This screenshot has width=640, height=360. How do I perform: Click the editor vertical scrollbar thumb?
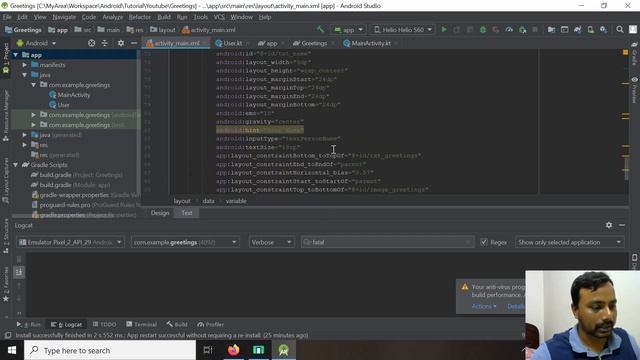[626, 168]
